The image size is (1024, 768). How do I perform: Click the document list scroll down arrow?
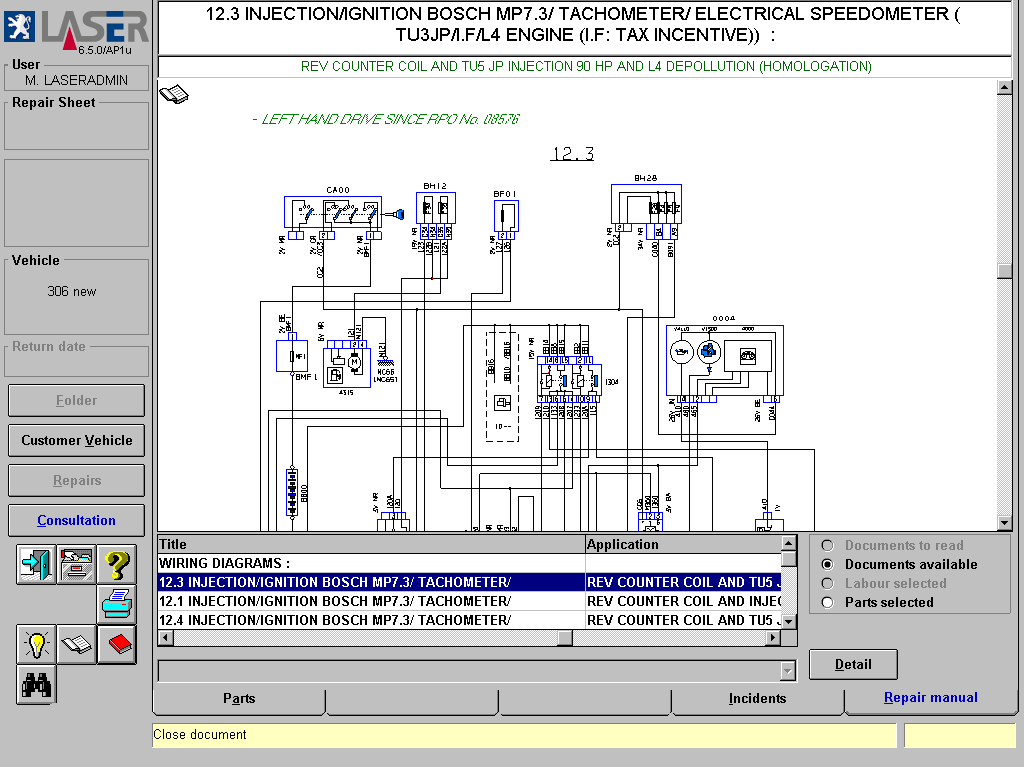click(789, 621)
